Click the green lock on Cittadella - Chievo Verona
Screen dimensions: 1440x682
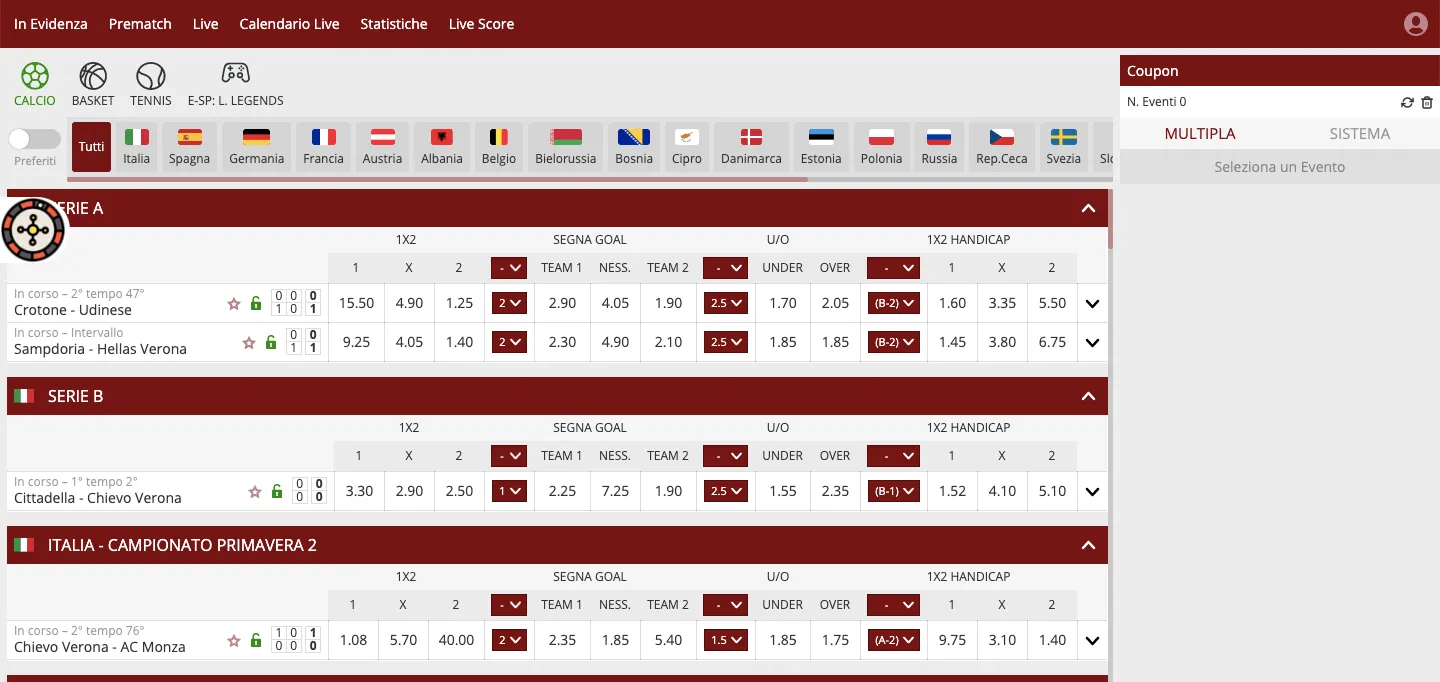tap(277, 492)
